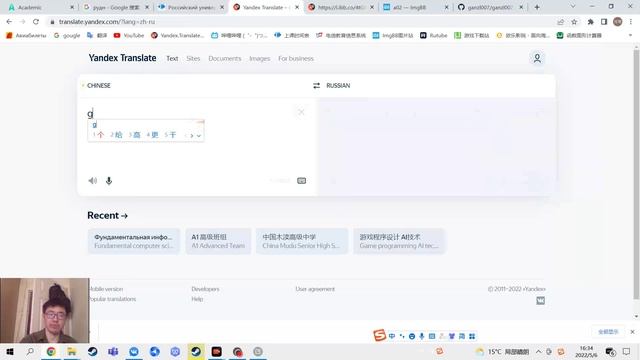Viewport: 640px width, 360px height.
Task: Open the highlighted Steam taskbar icon
Action: click(196, 351)
